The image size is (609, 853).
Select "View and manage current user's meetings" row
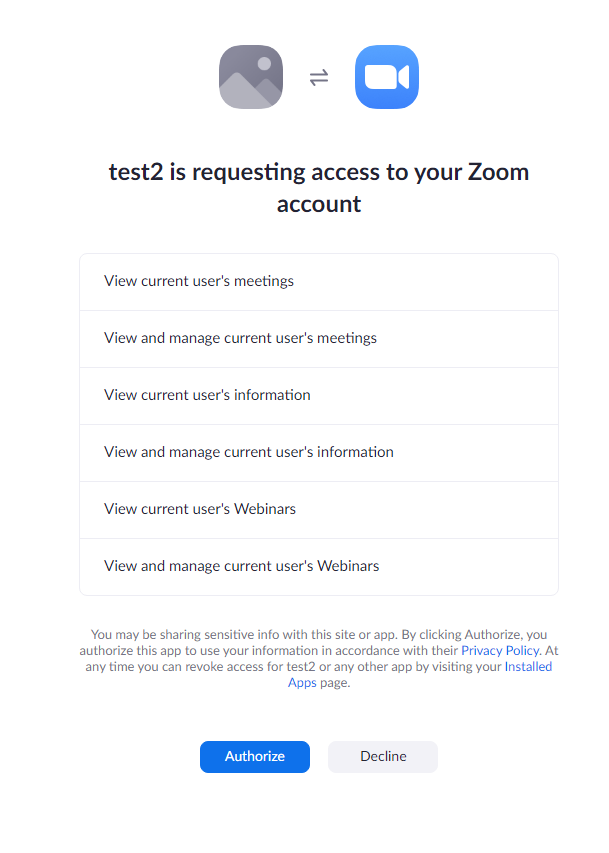pos(240,338)
